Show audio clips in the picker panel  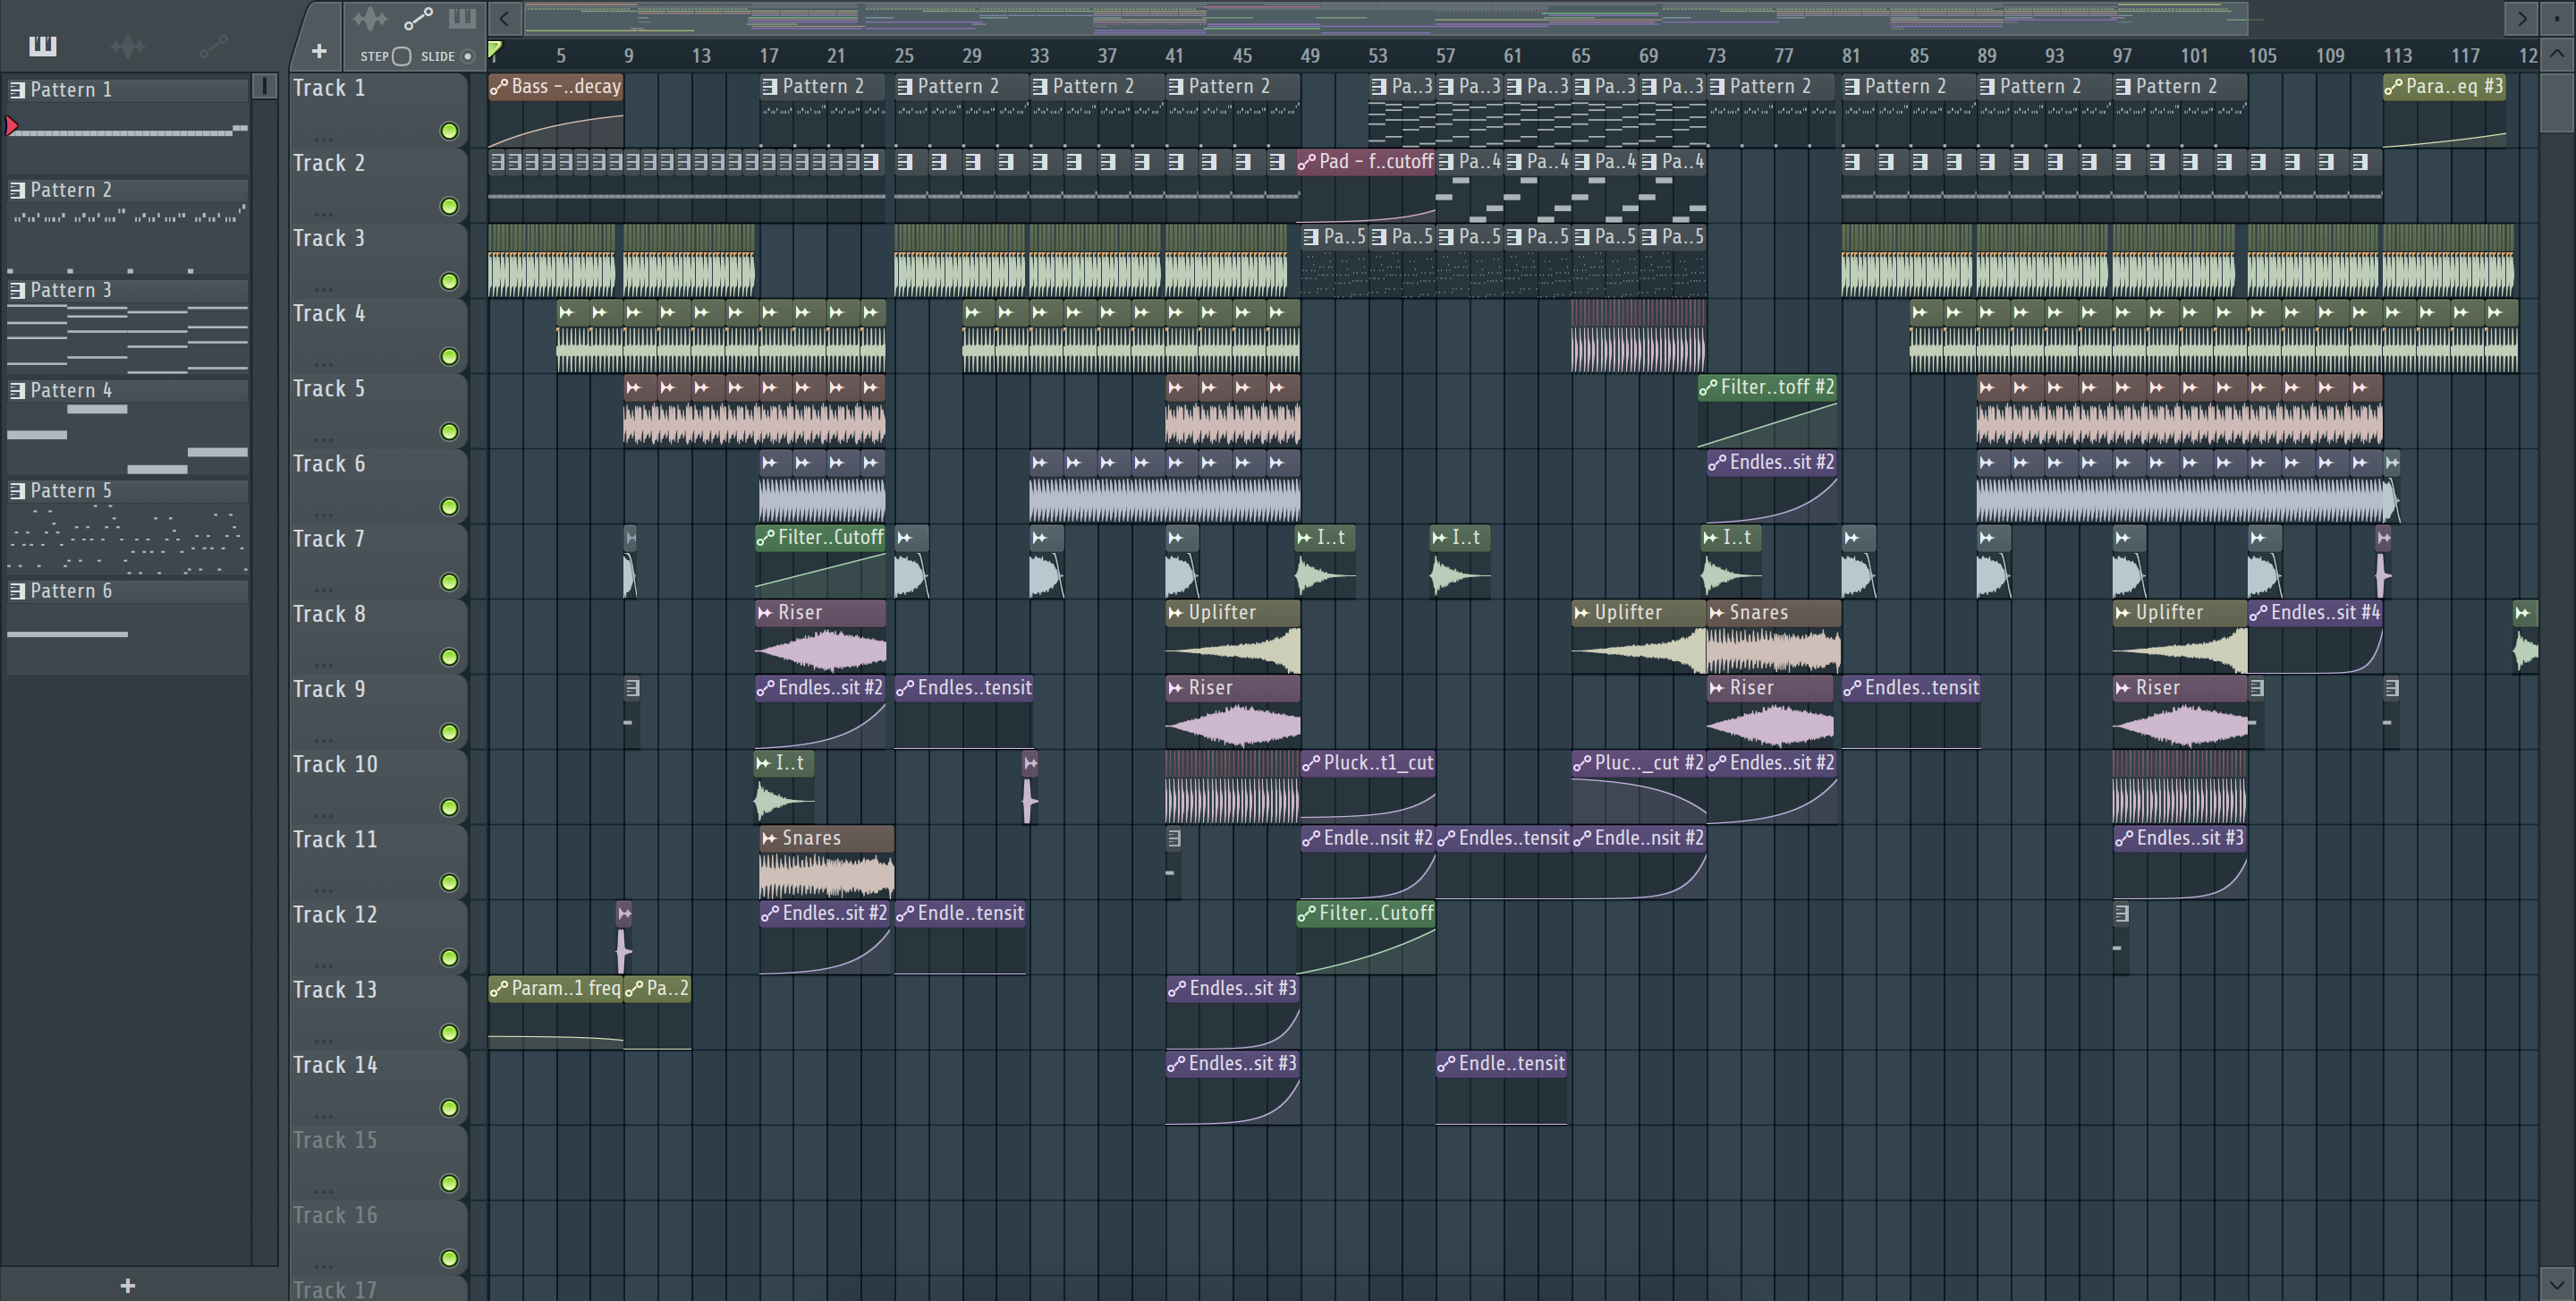[127, 45]
